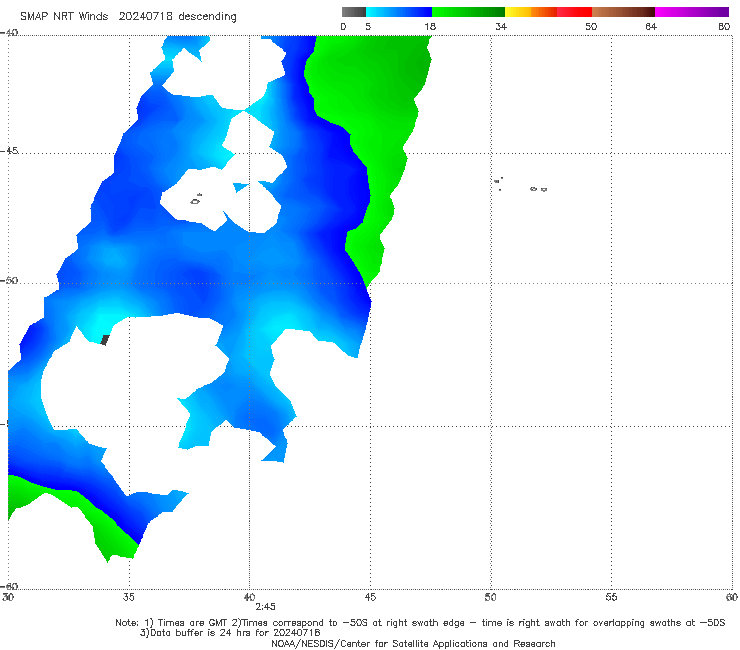Click the small dark gray wind patch on the map

105,340
